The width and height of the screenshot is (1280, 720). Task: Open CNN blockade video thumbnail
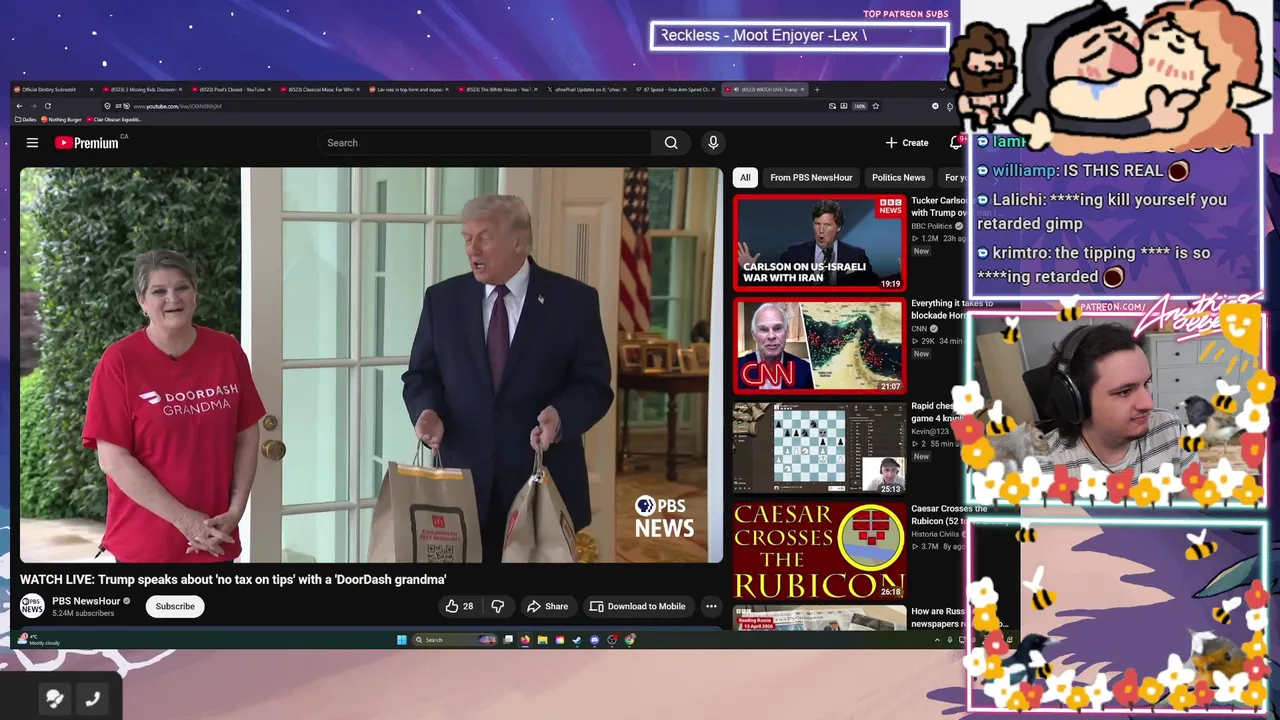tap(819, 345)
